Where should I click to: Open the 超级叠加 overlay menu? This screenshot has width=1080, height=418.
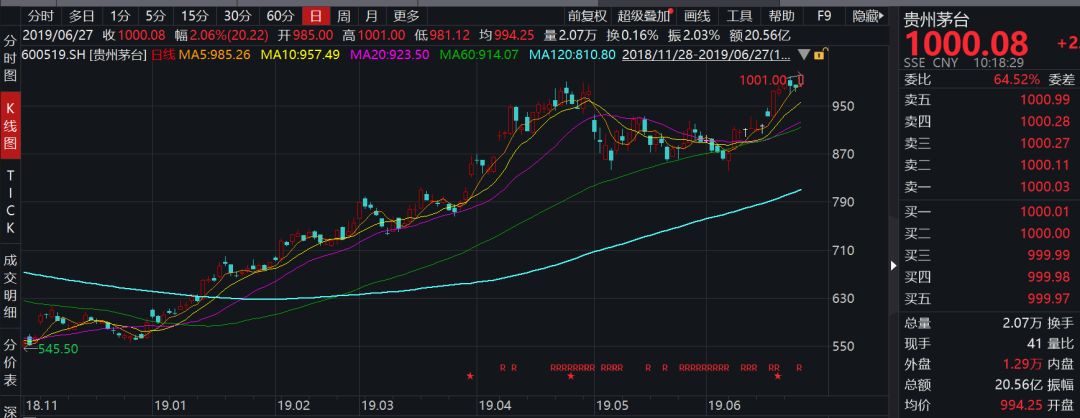tap(643, 16)
